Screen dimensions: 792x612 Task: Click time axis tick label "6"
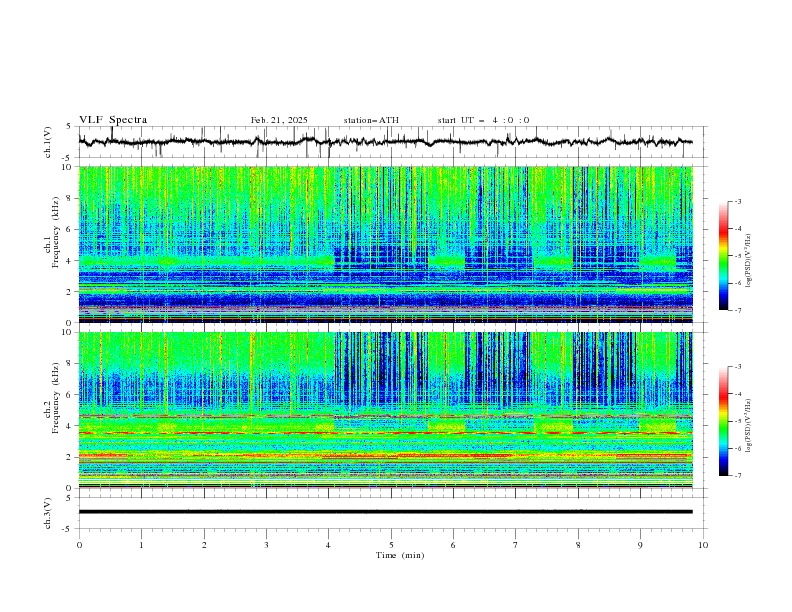[x=453, y=545]
